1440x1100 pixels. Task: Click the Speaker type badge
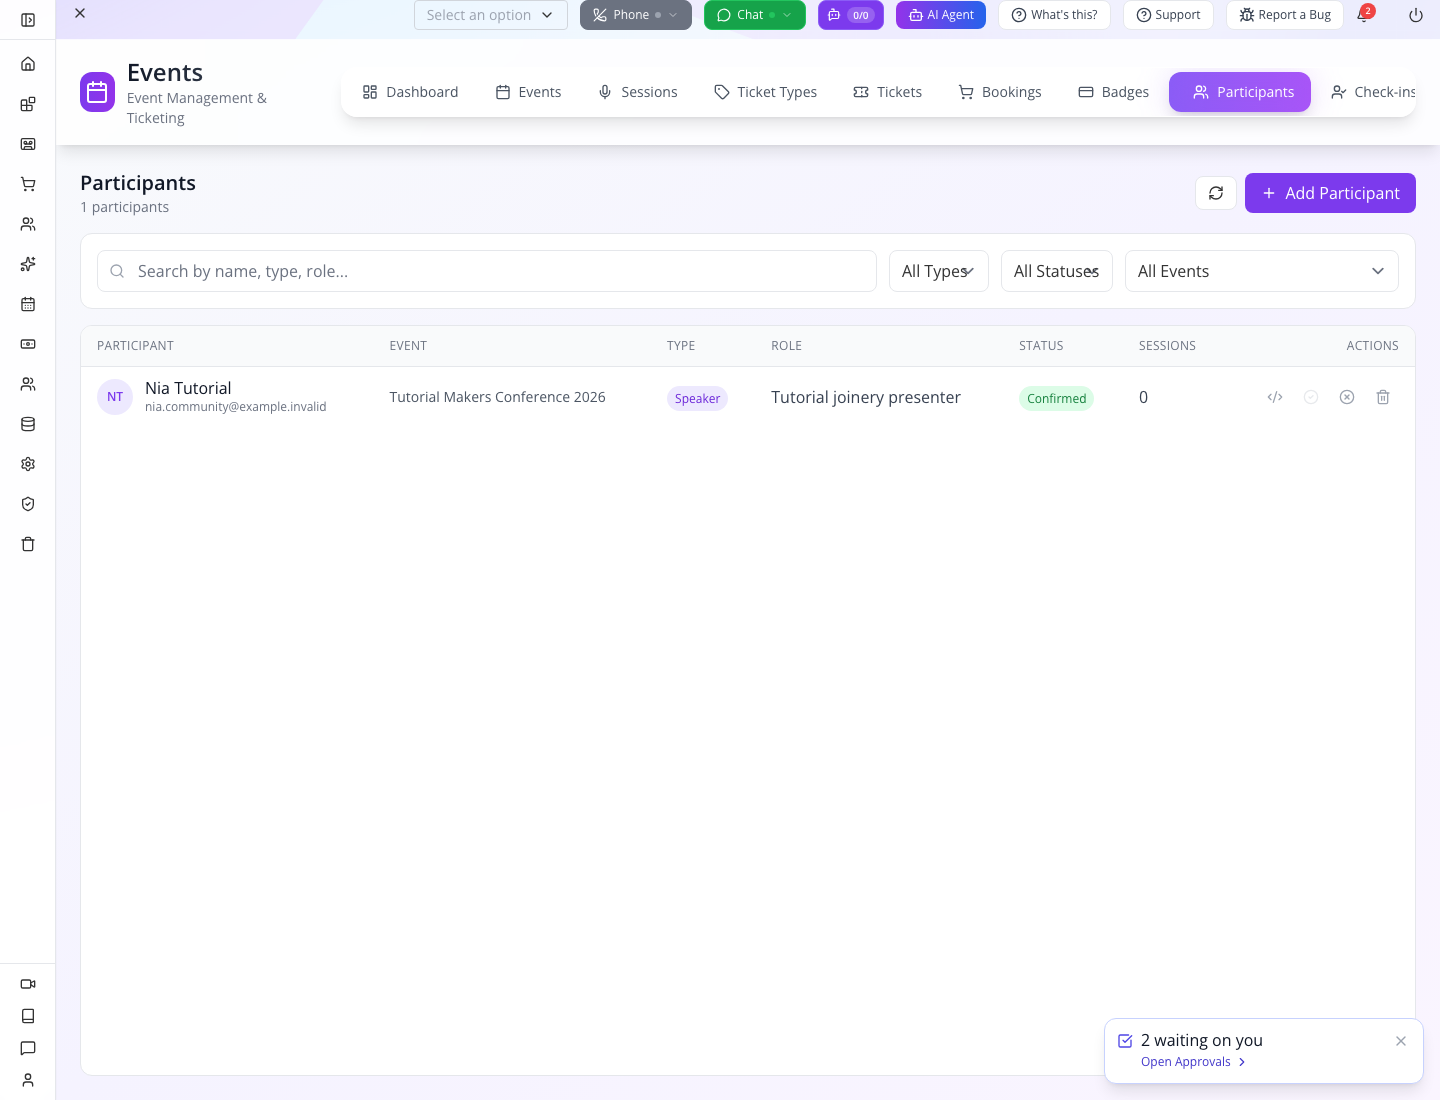click(697, 398)
